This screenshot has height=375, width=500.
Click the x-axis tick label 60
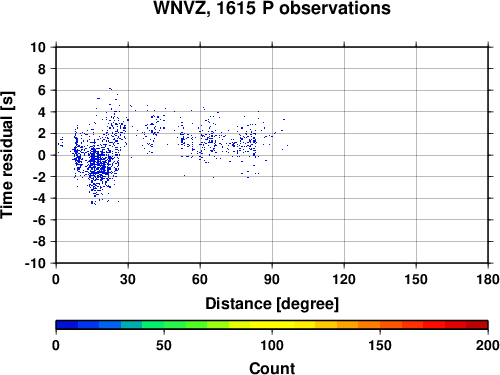(200, 279)
